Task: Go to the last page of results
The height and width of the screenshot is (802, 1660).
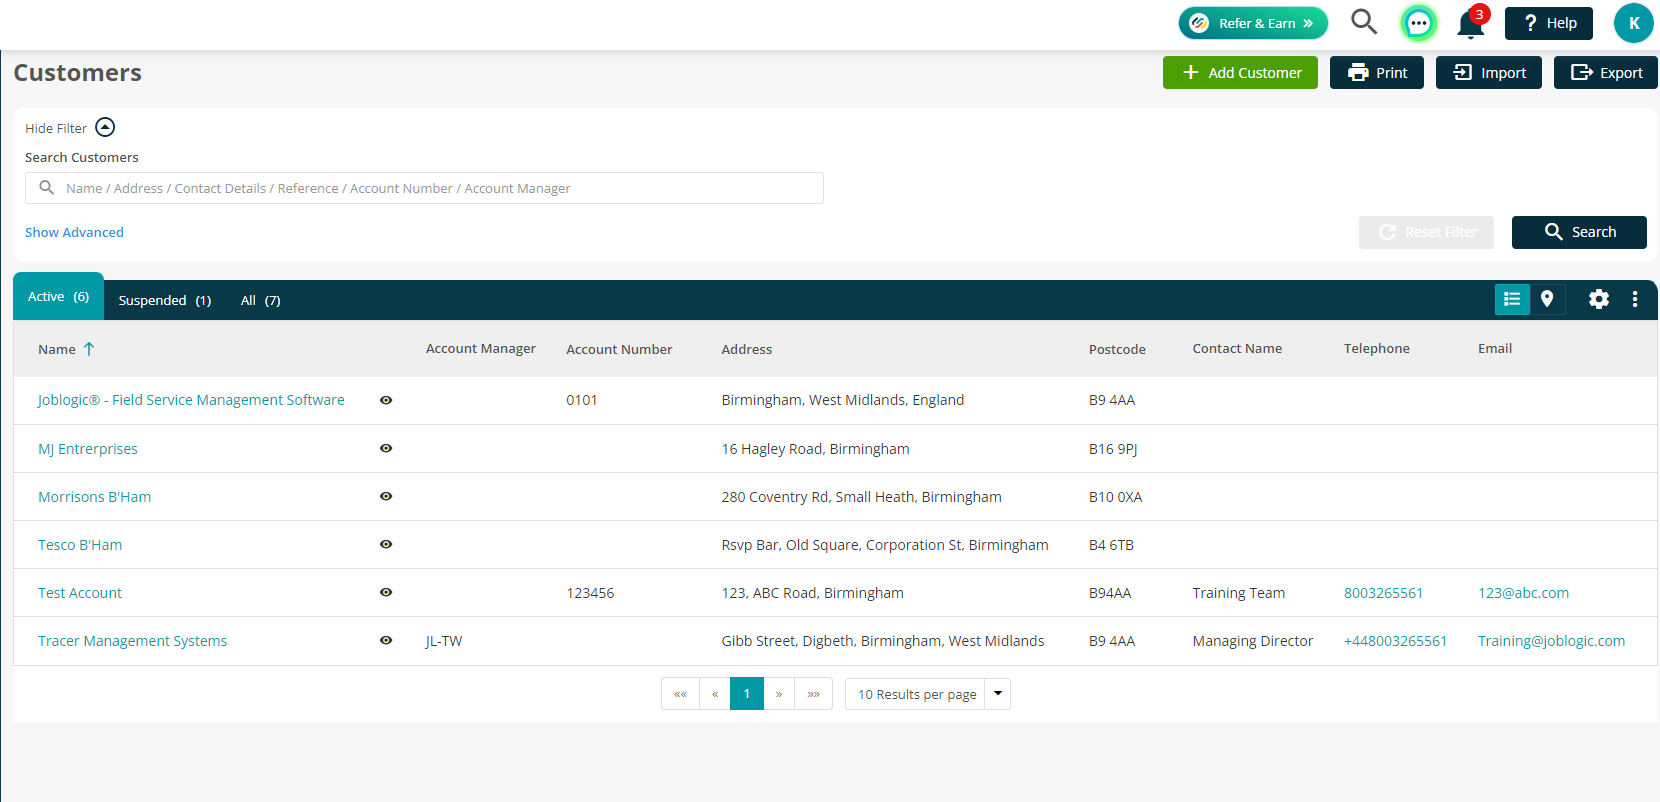Action: (814, 694)
